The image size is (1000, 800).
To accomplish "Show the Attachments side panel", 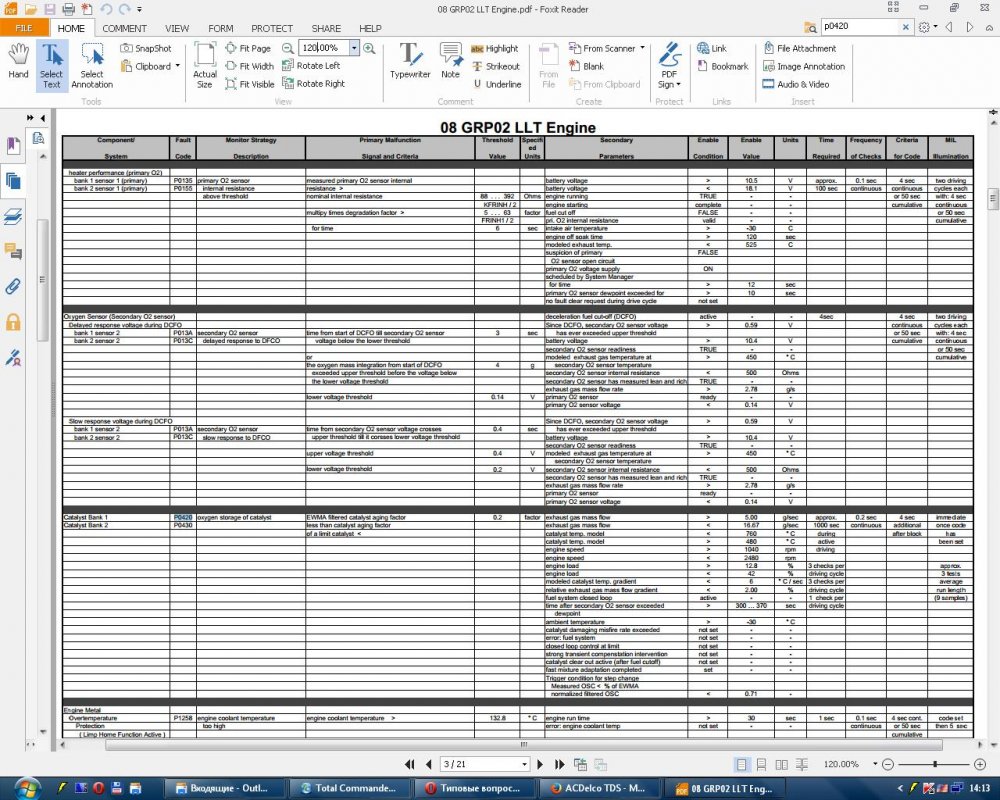I will [13, 286].
